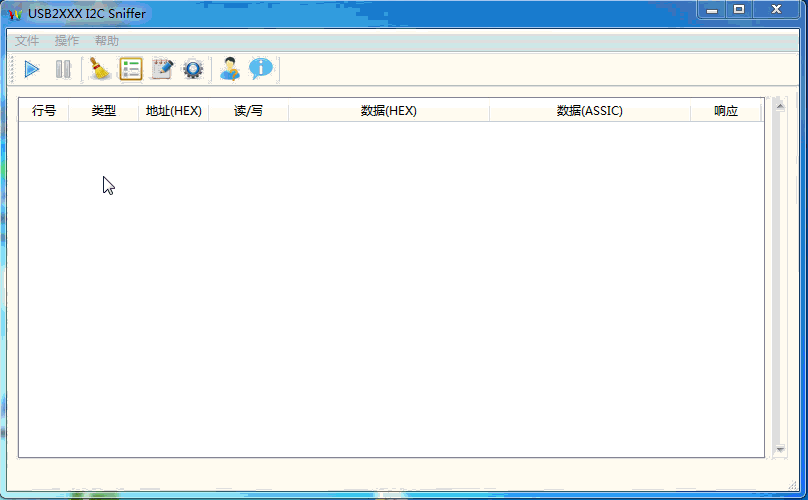Select the 类型 column header
808x500 pixels.
104,110
